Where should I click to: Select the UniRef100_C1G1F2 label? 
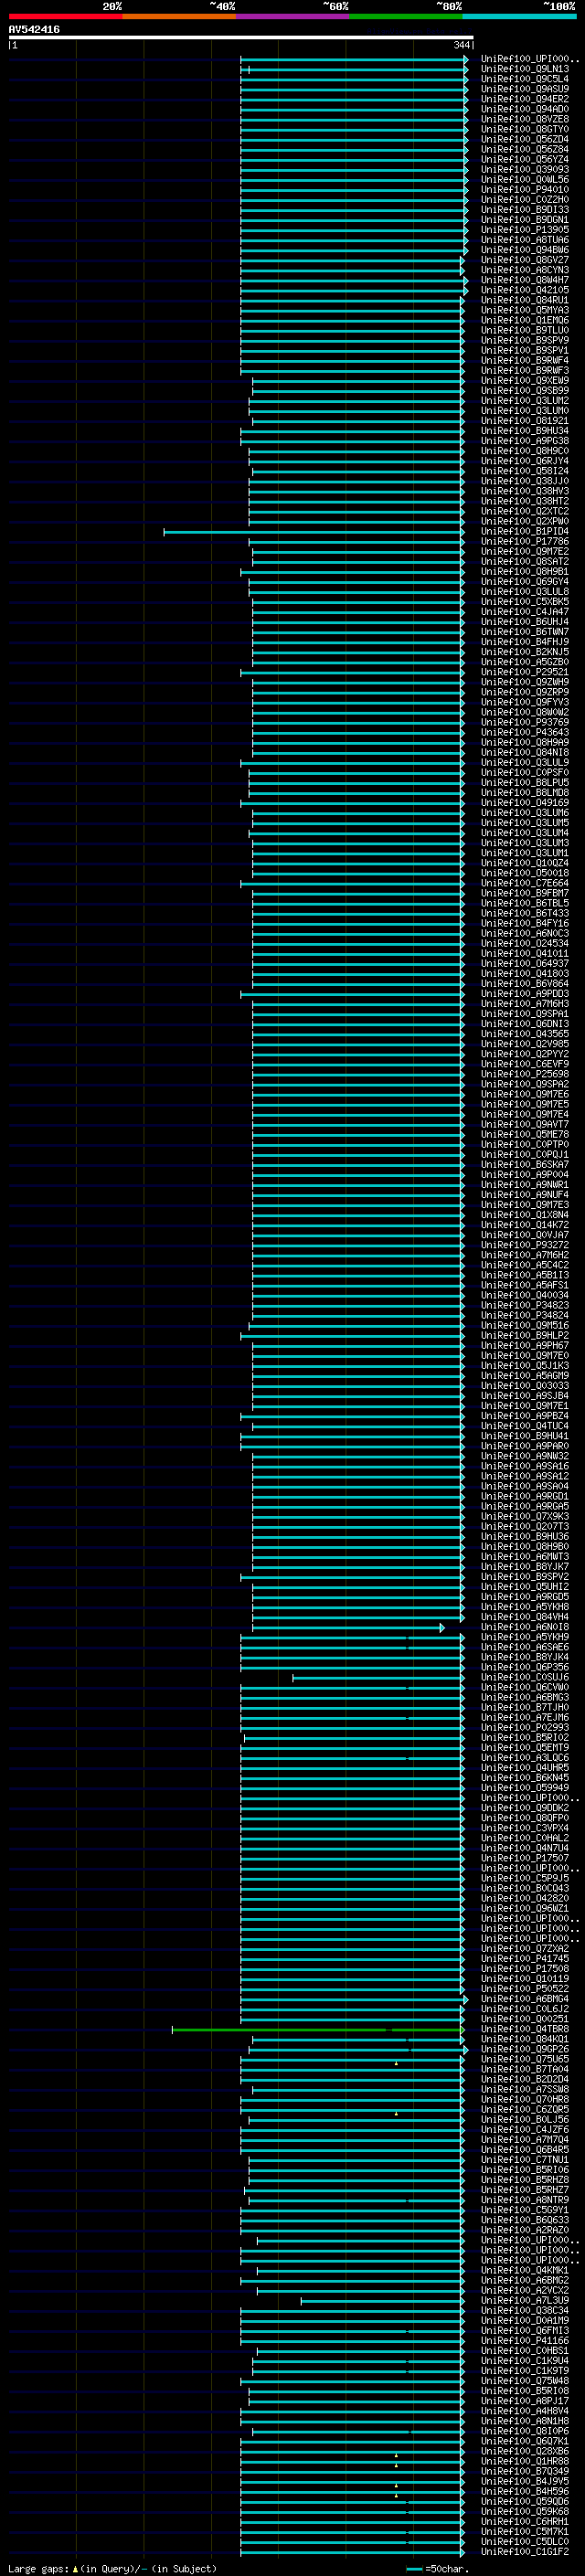click(x=524, y=2552)
